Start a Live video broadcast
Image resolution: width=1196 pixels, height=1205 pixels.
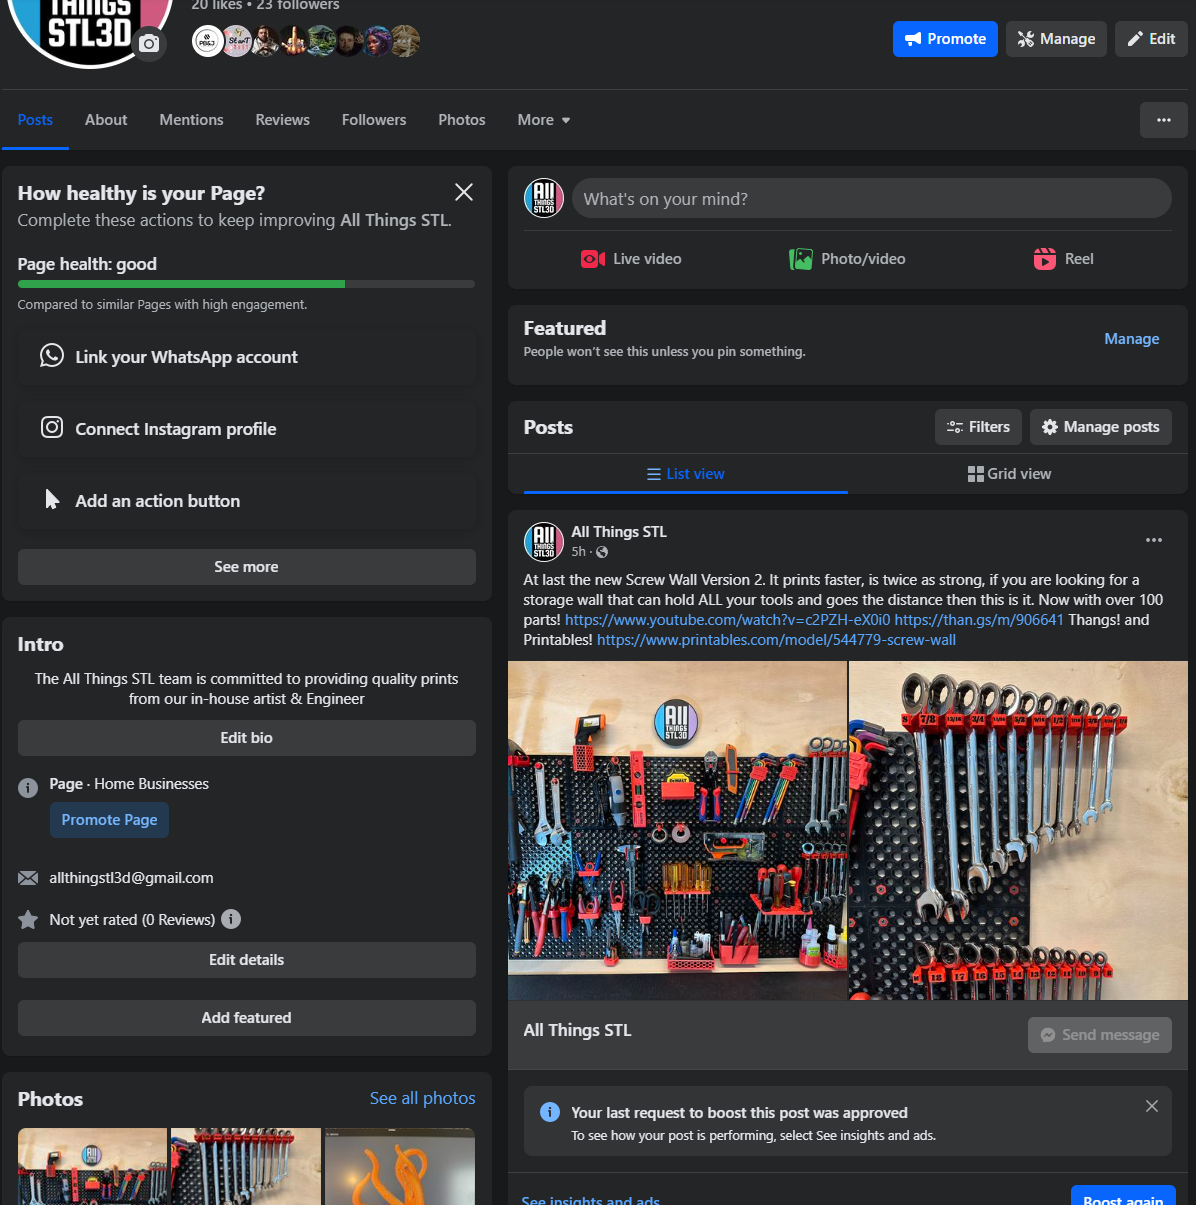pos(630,258)
